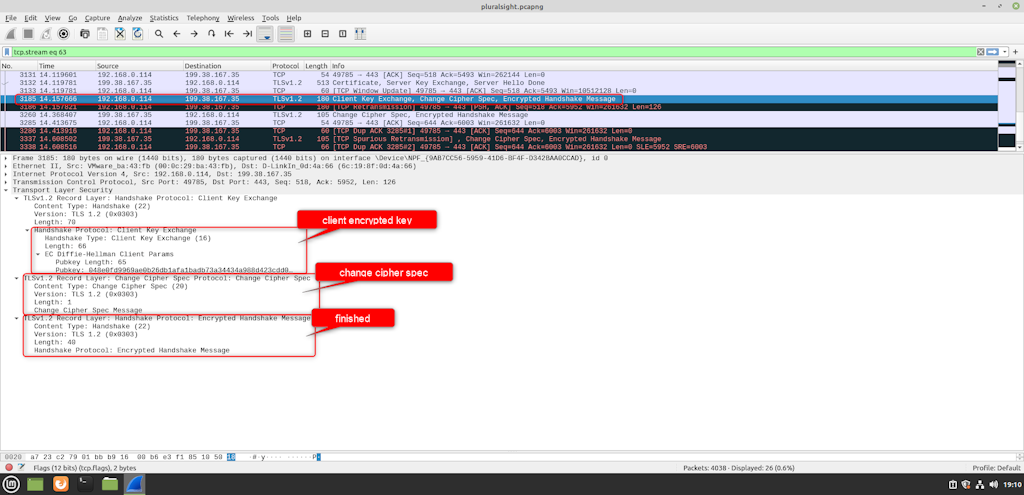Collapse Change Cipher Spec record layer
This screenshot has width=1024, height=495.
[16, 278]
